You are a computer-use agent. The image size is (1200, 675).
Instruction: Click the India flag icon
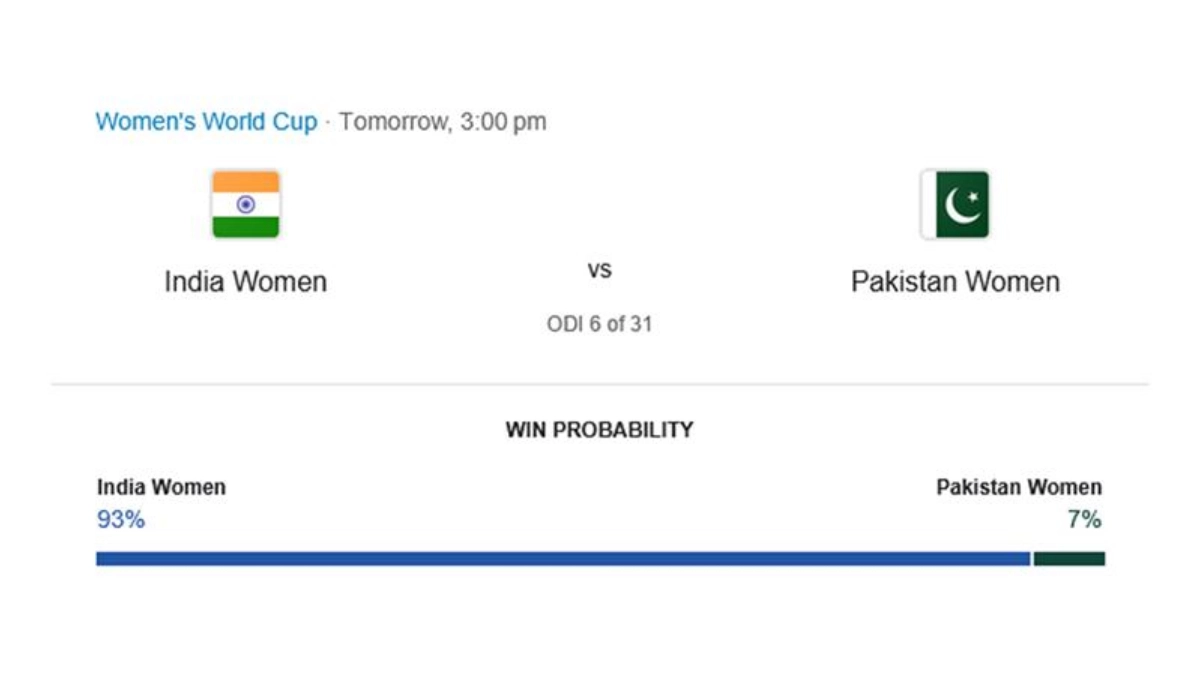tap(245, 204)
